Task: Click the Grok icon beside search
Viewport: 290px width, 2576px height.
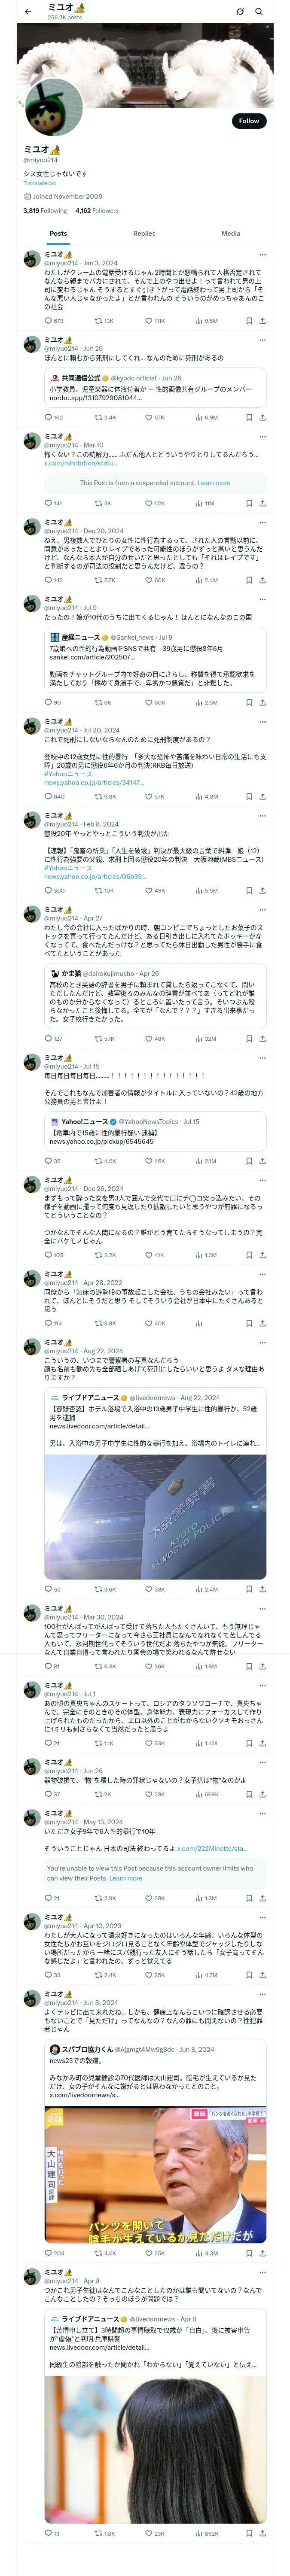Action: (239, 11)
